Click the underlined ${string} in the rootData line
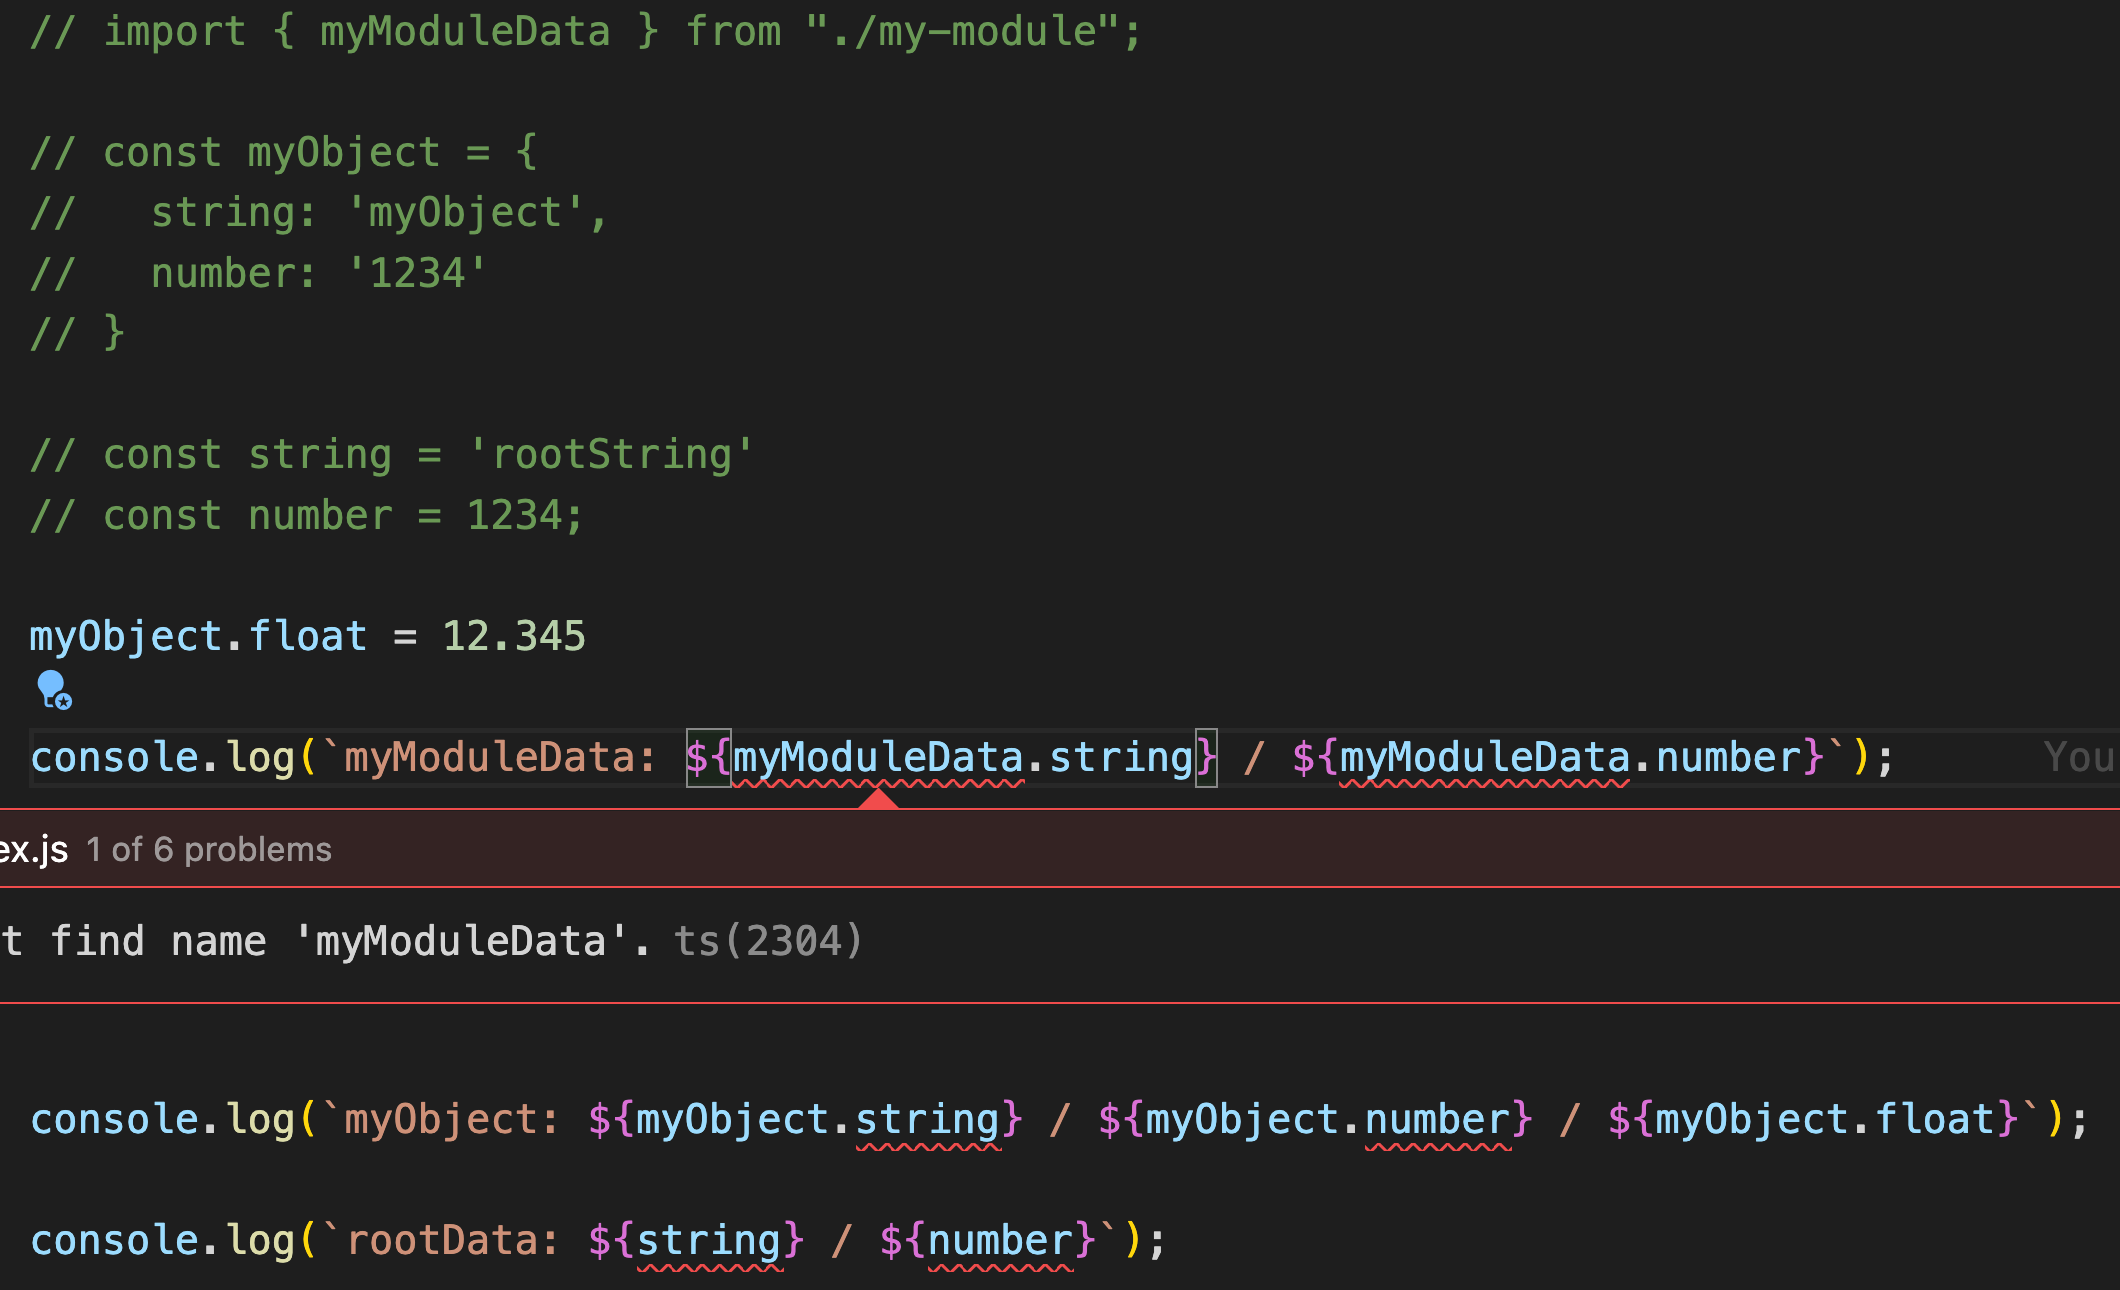Screen dimensions: 2120x1290 pyautogui.click(x=709, y=1241)
